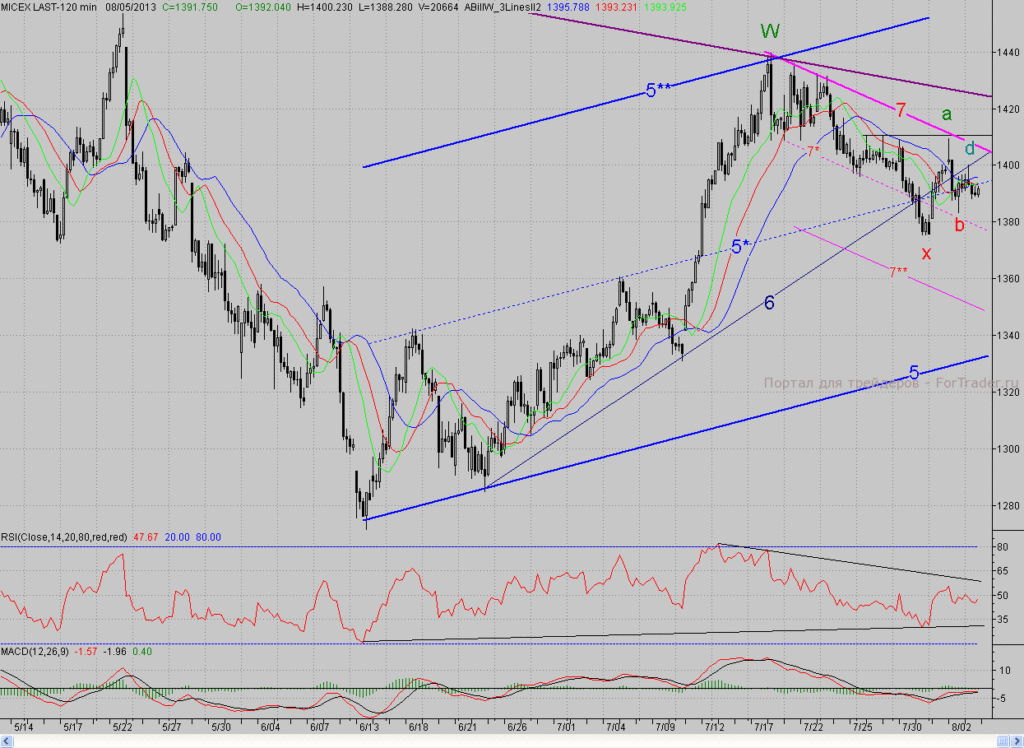Click the ABillW_3LinesII2 indicator name in header
Viewport: 1024px width, 748px height.
tap(502, 7)
